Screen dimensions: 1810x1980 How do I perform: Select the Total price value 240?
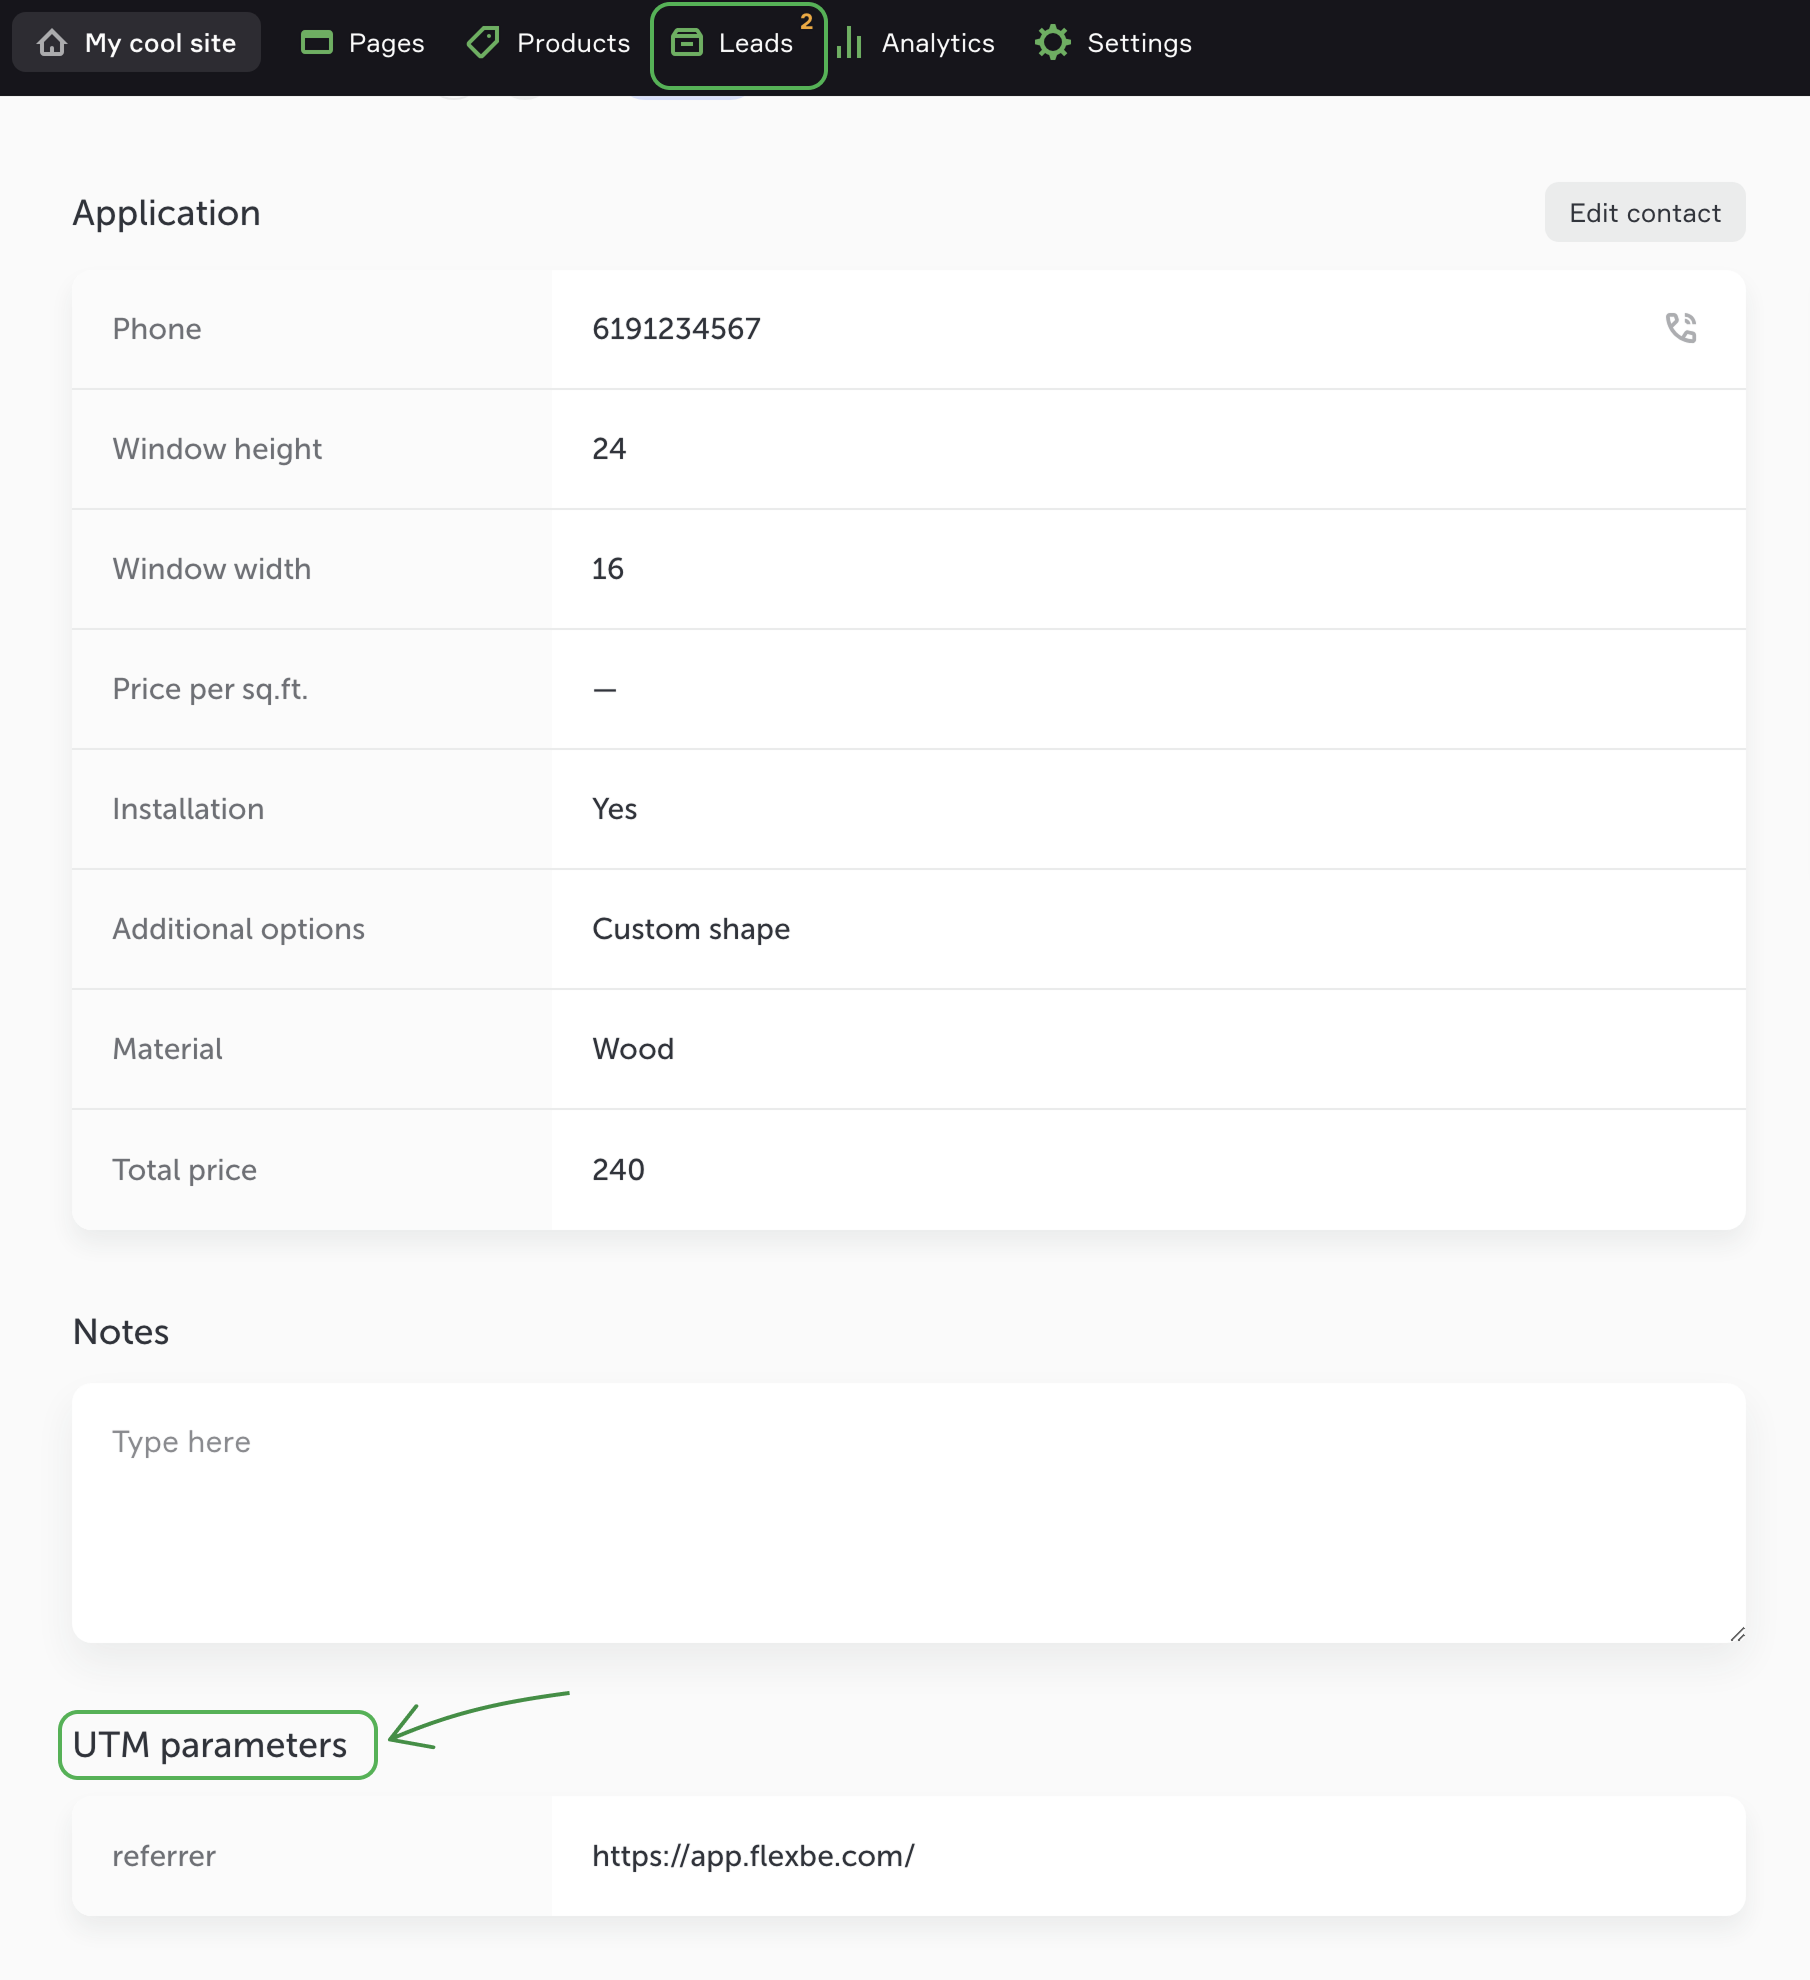click(x=618, y=1169)
